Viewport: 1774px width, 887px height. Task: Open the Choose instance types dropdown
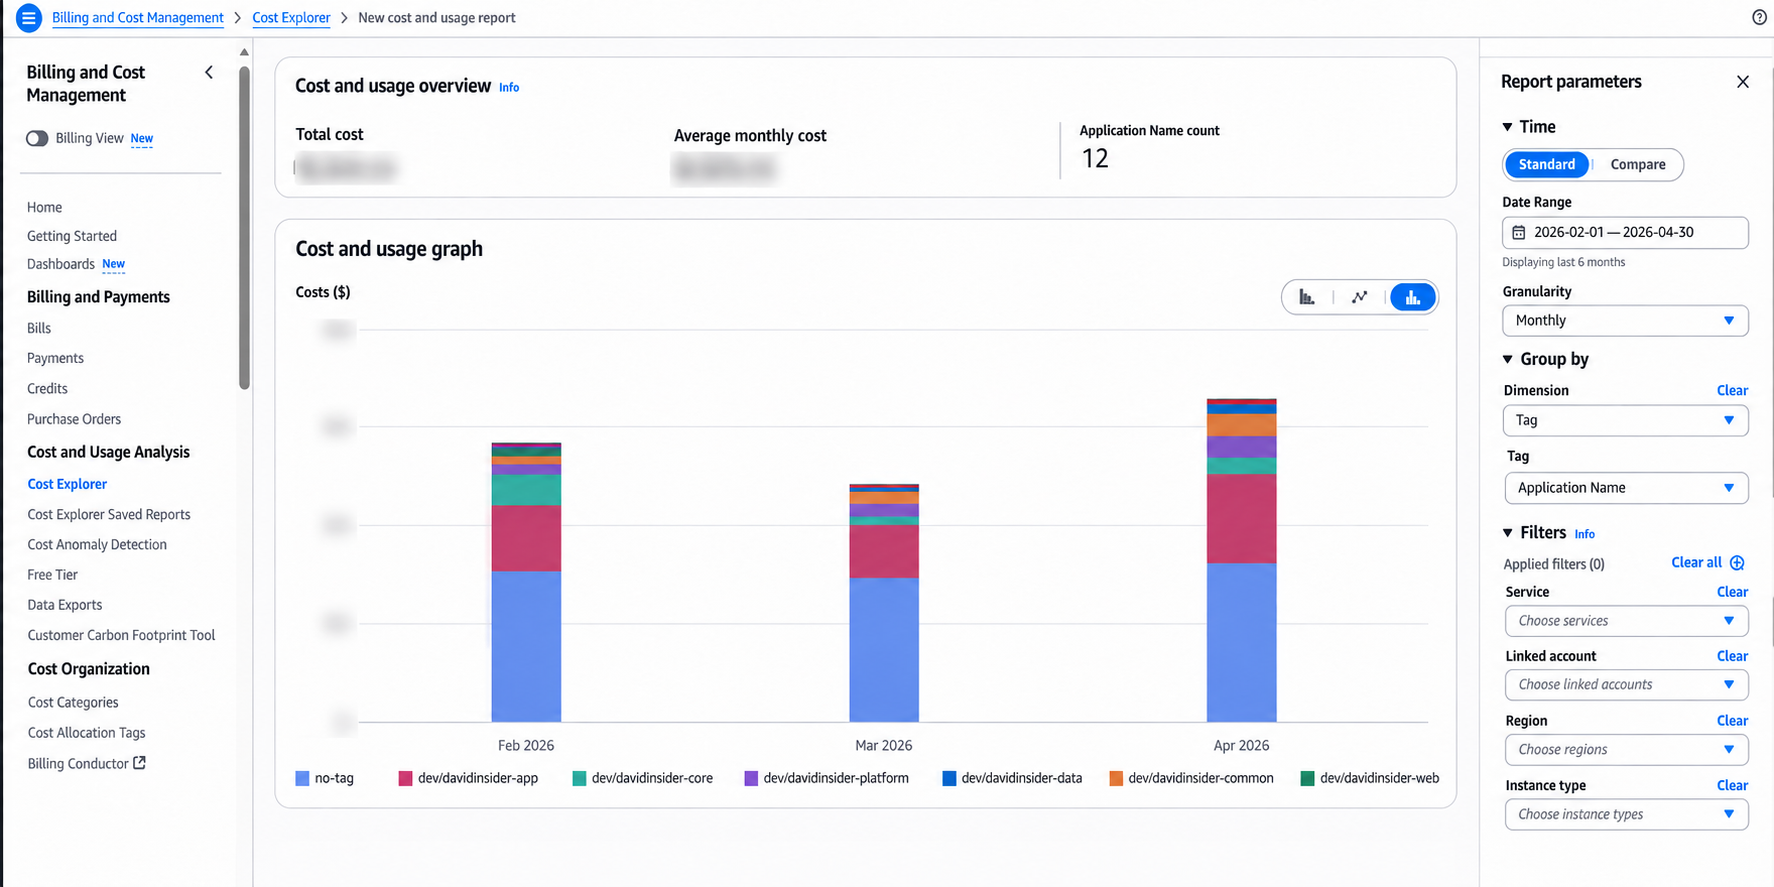(1626, 815)
